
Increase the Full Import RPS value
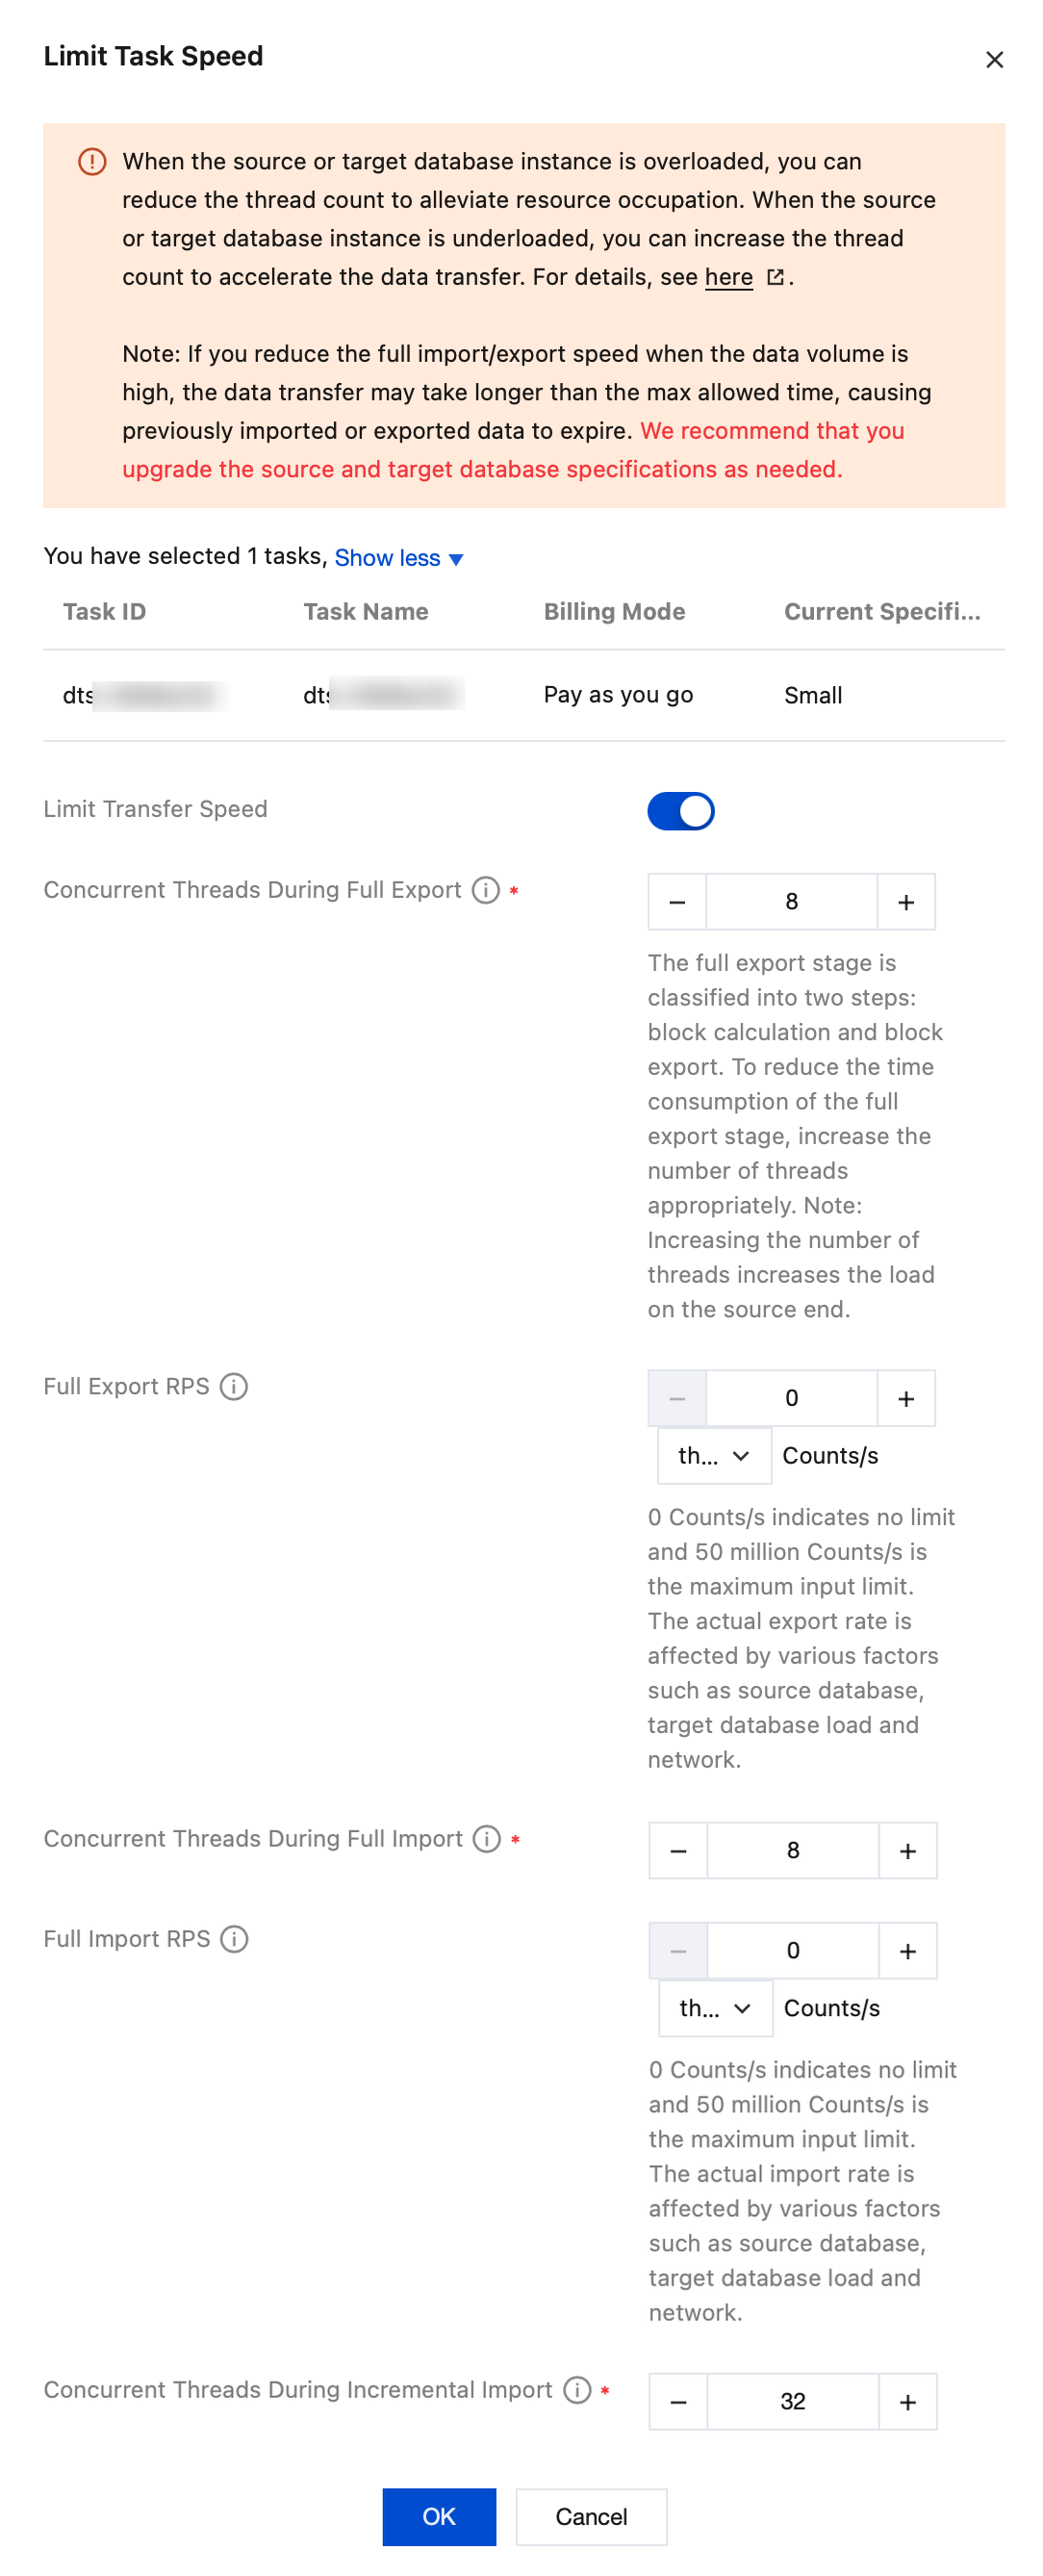click(x=907, y=1950)
